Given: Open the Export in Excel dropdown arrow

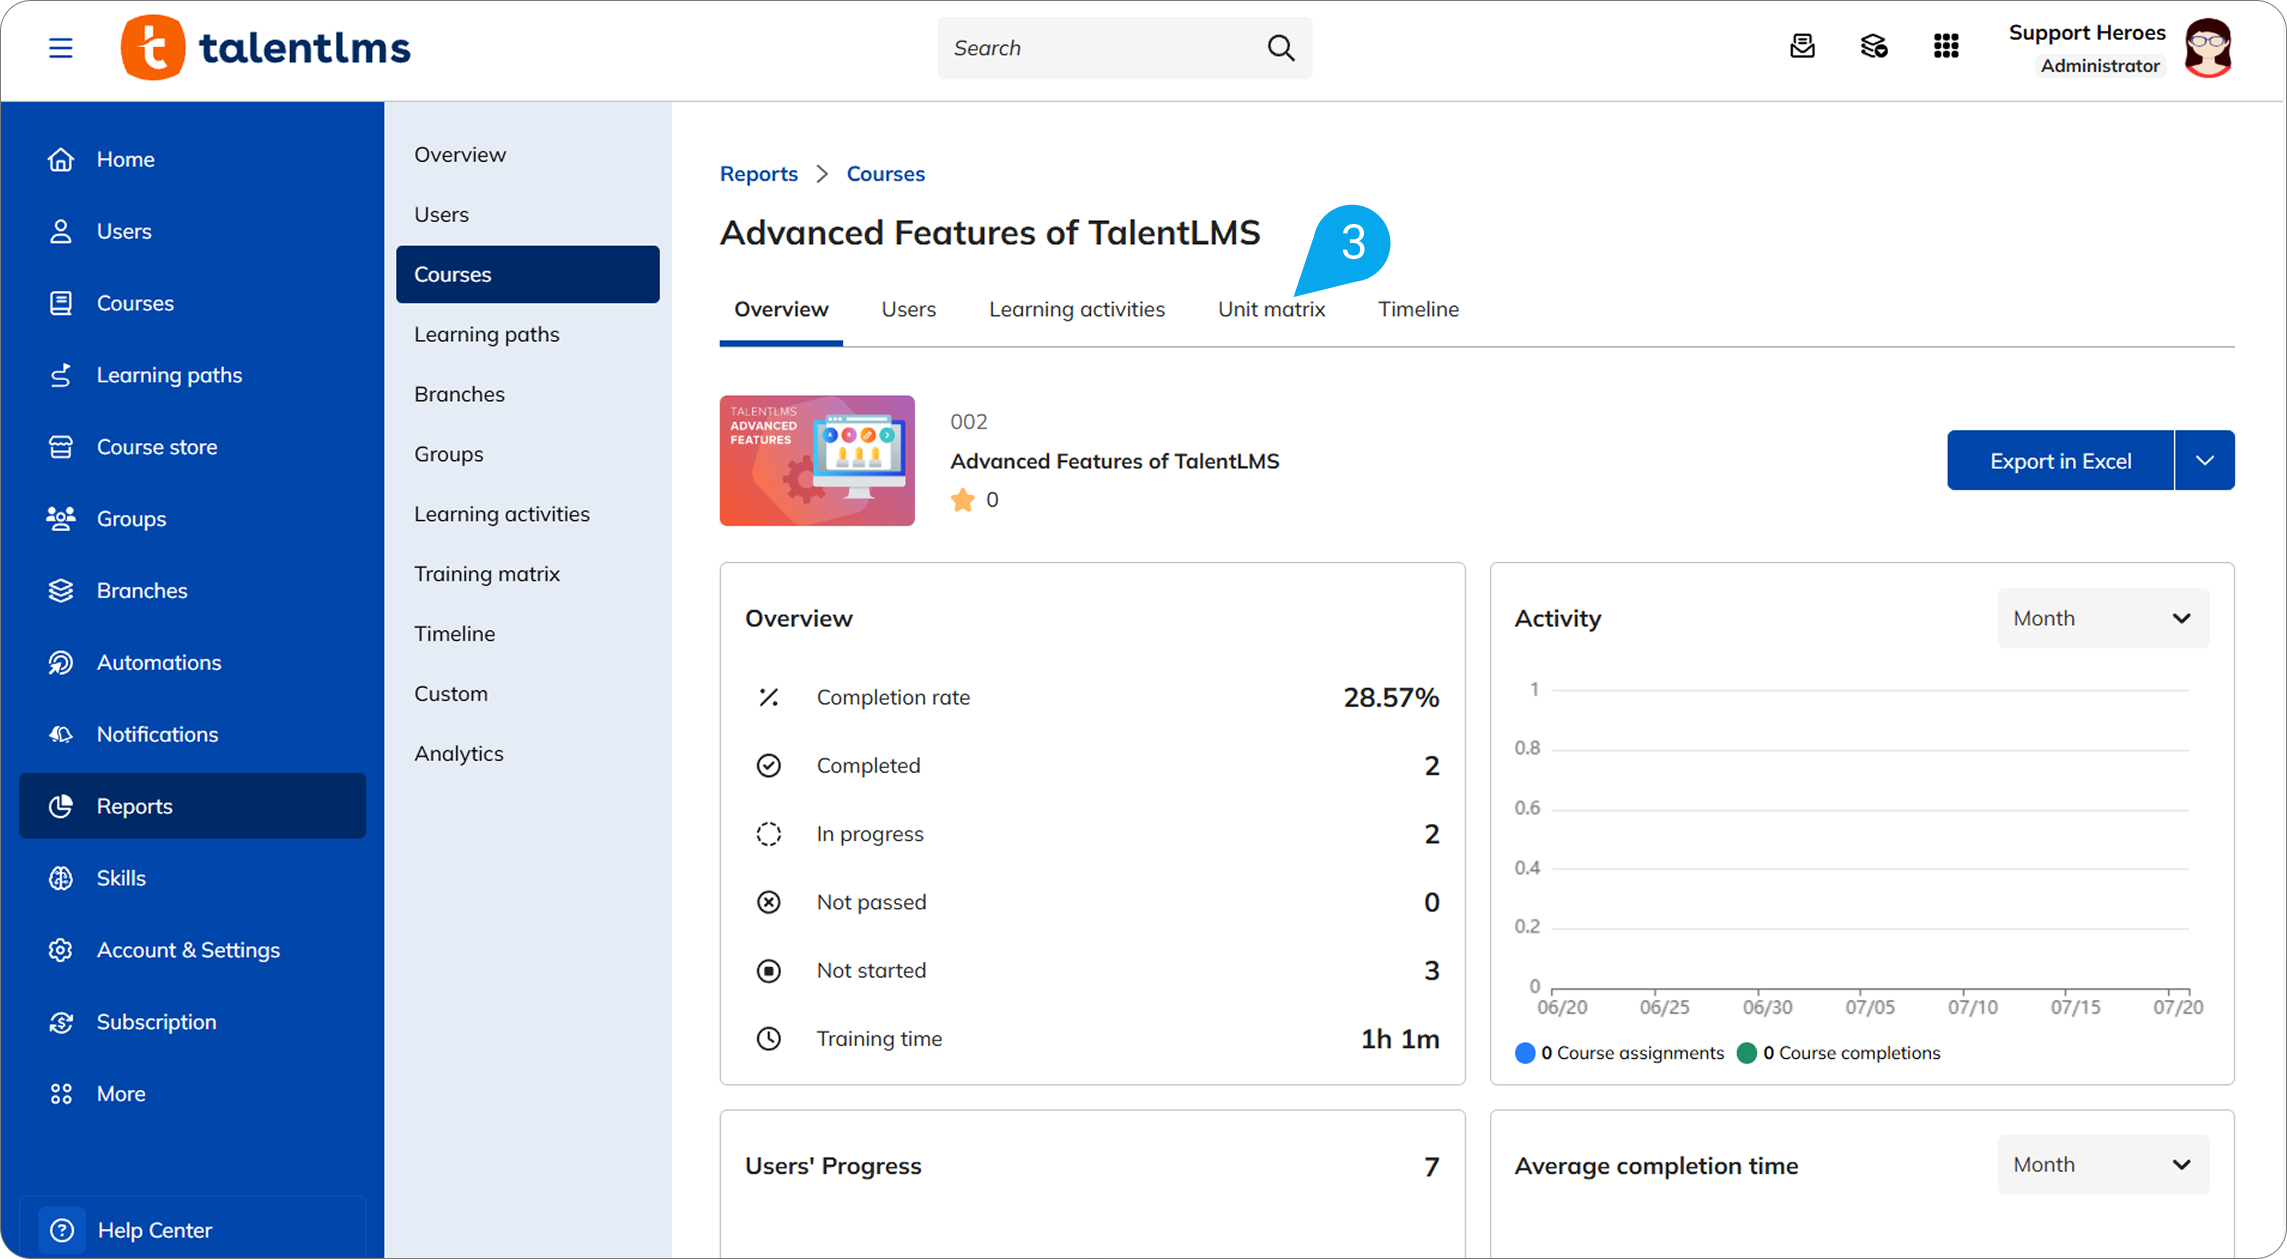Looking at the screenshot, I should [2205, 461].
